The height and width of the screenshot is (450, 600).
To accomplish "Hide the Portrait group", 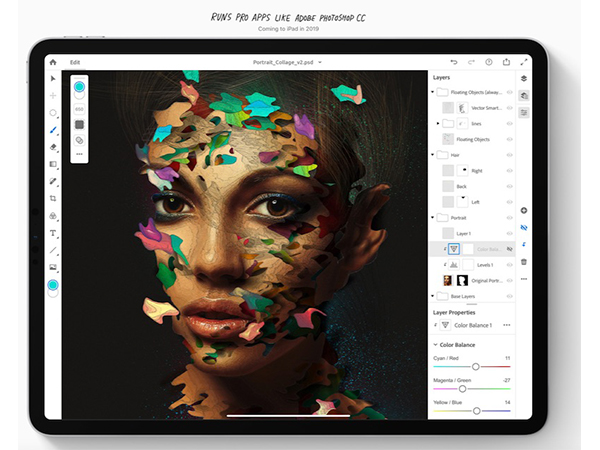I will click(x=509, y=218).
